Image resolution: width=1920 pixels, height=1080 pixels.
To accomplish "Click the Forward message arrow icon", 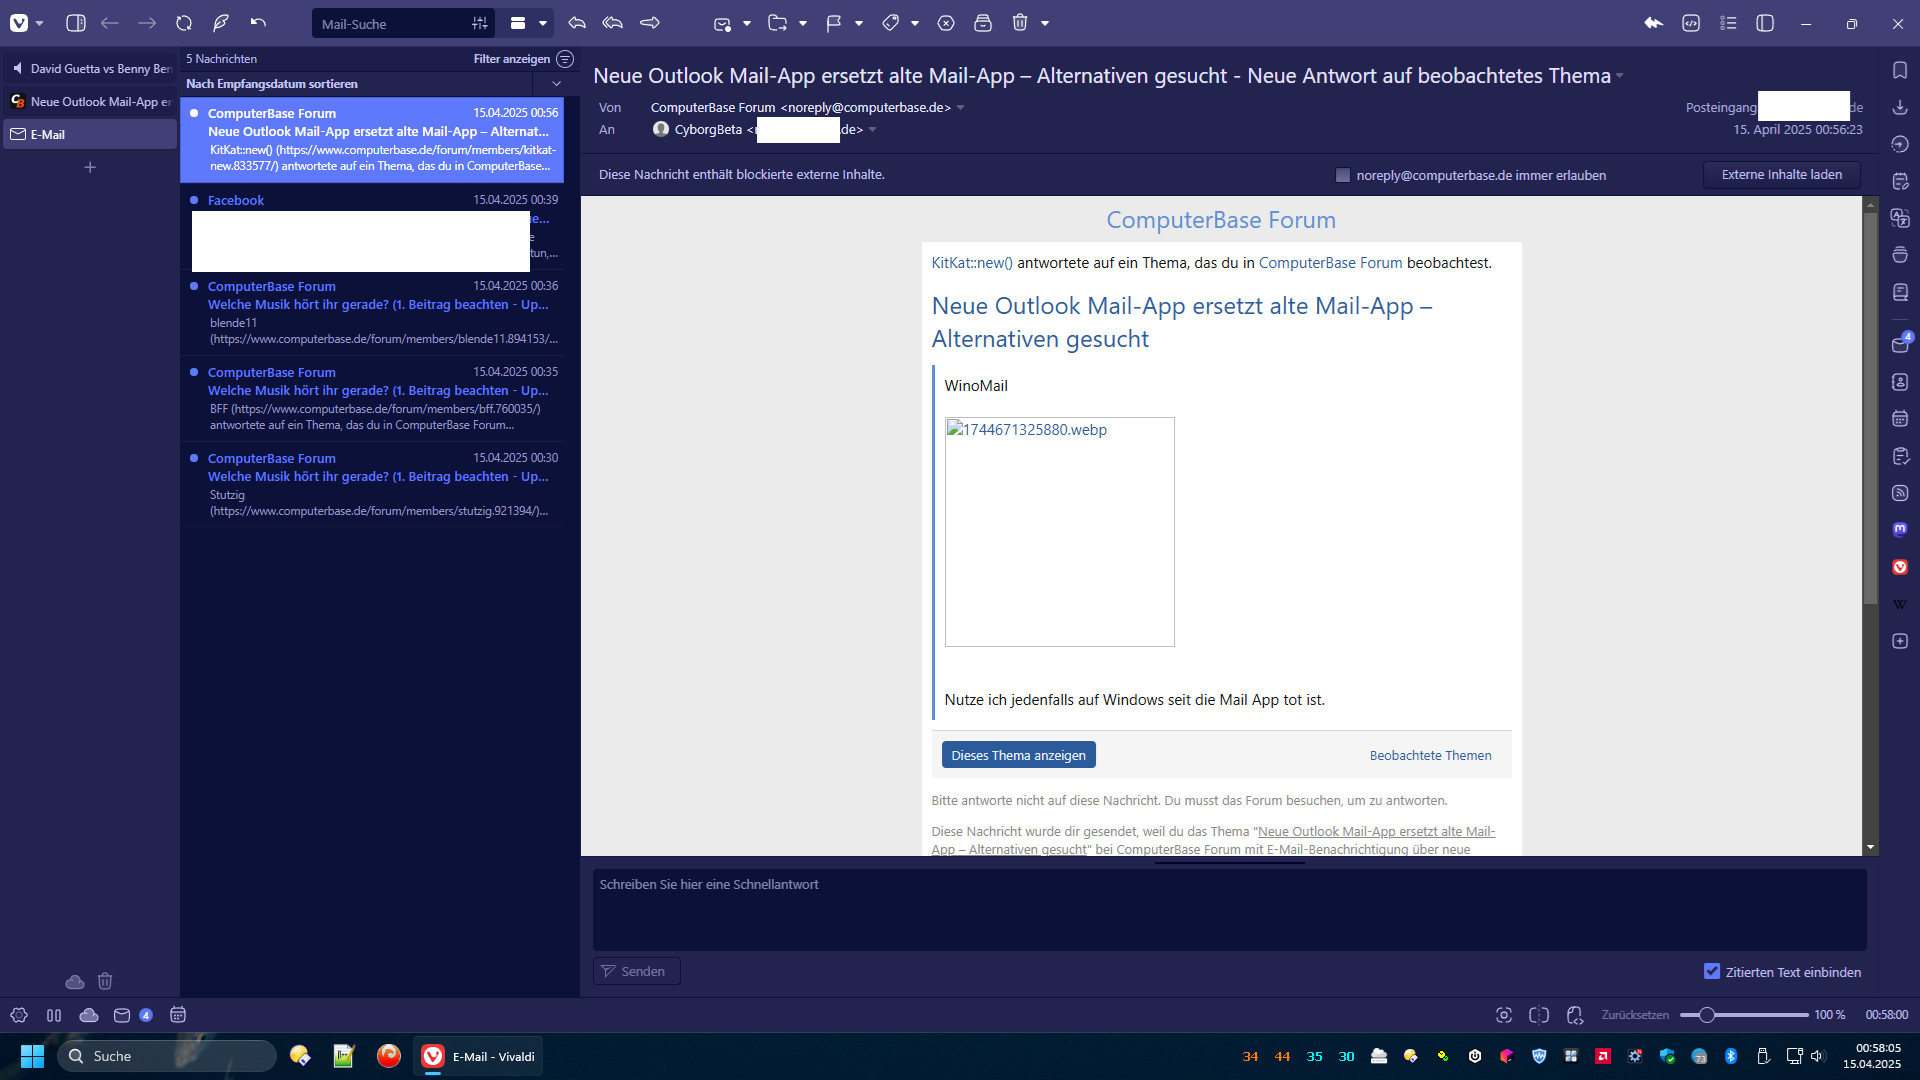I will click(650, 23).
